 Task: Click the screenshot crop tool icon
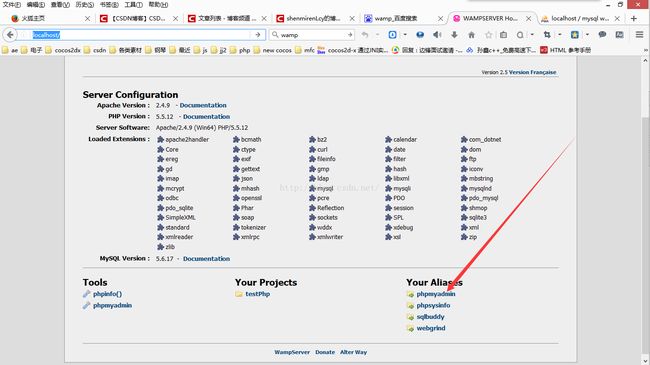(x=547, y=35)
